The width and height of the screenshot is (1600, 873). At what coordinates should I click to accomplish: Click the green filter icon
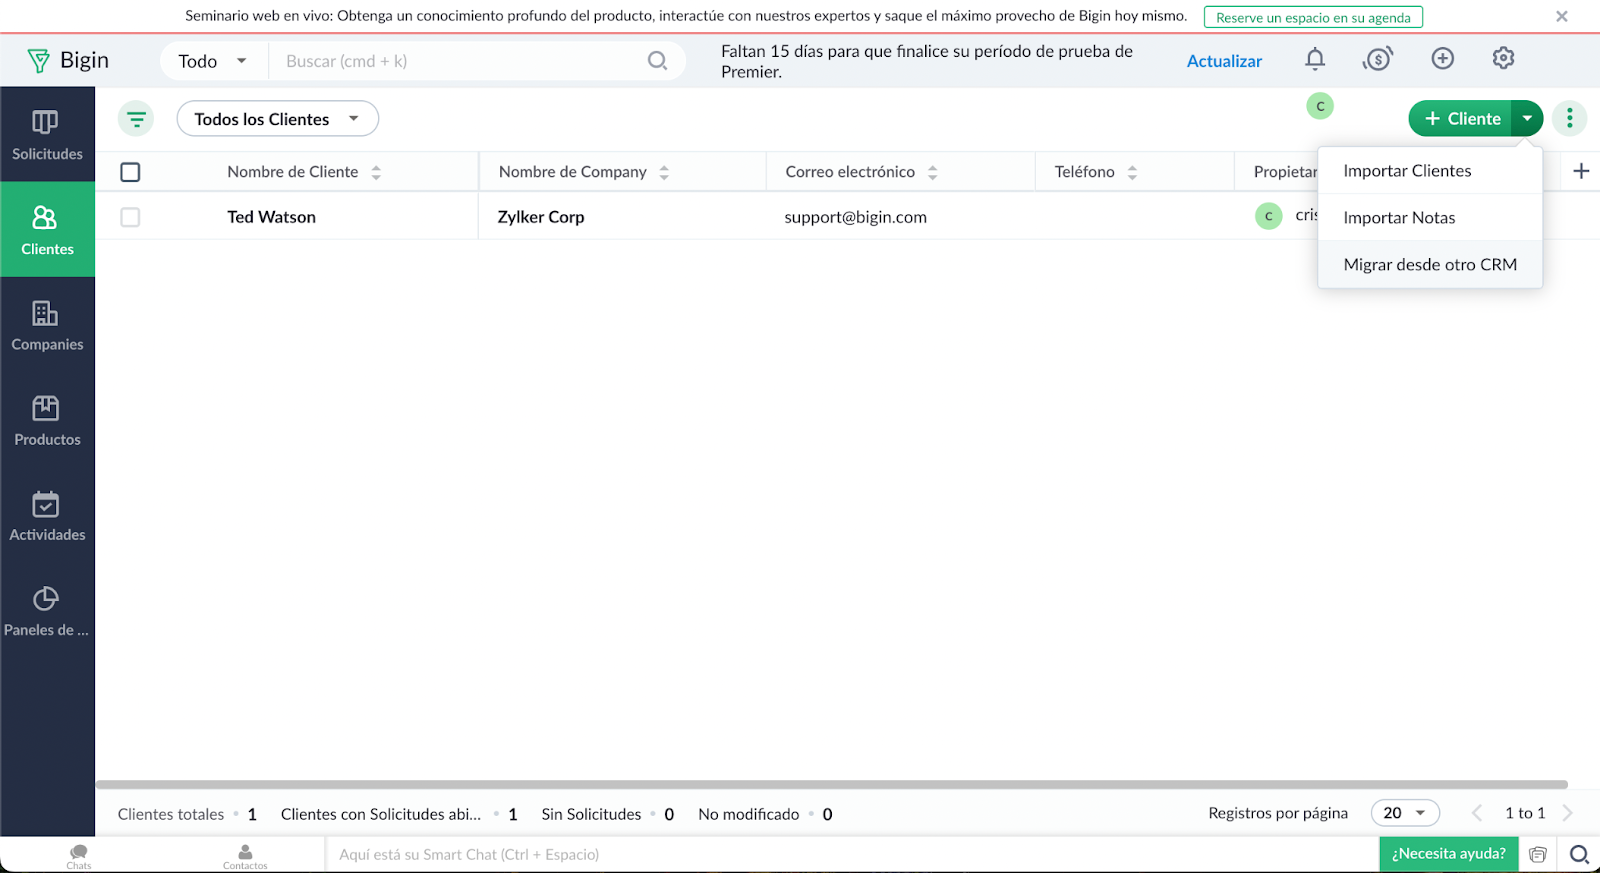136,119
